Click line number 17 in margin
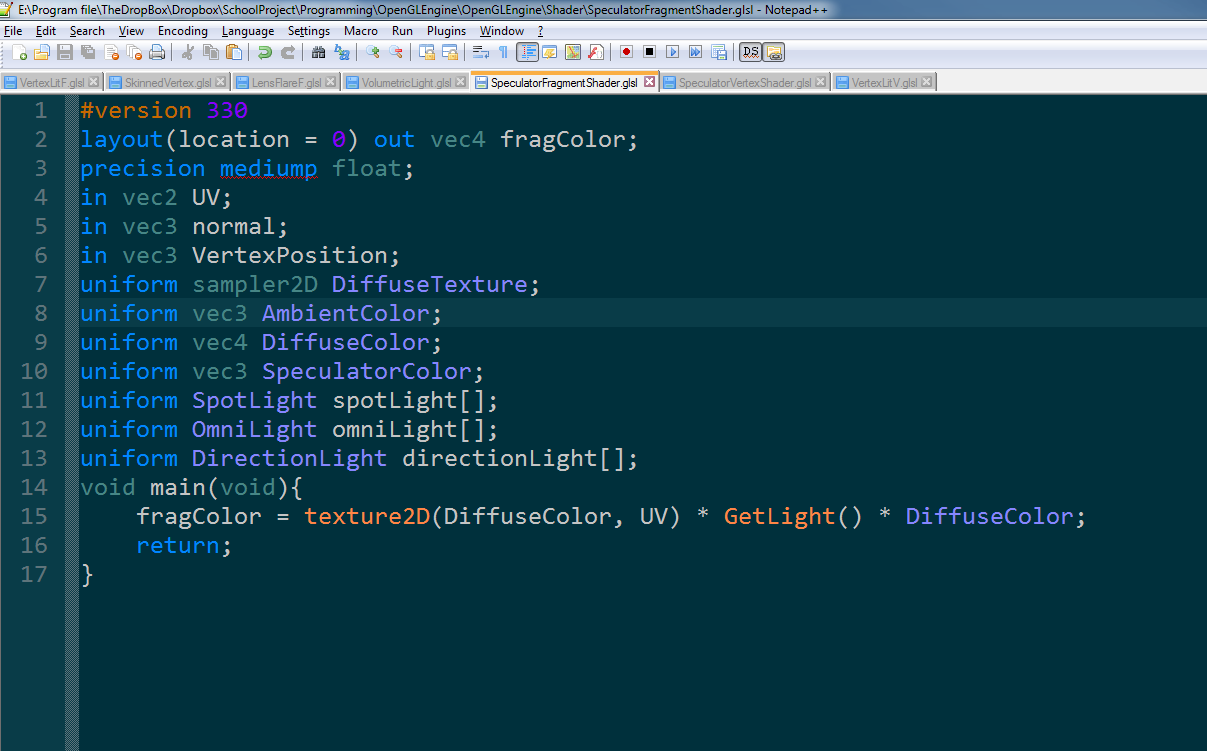 click(34, 575)
